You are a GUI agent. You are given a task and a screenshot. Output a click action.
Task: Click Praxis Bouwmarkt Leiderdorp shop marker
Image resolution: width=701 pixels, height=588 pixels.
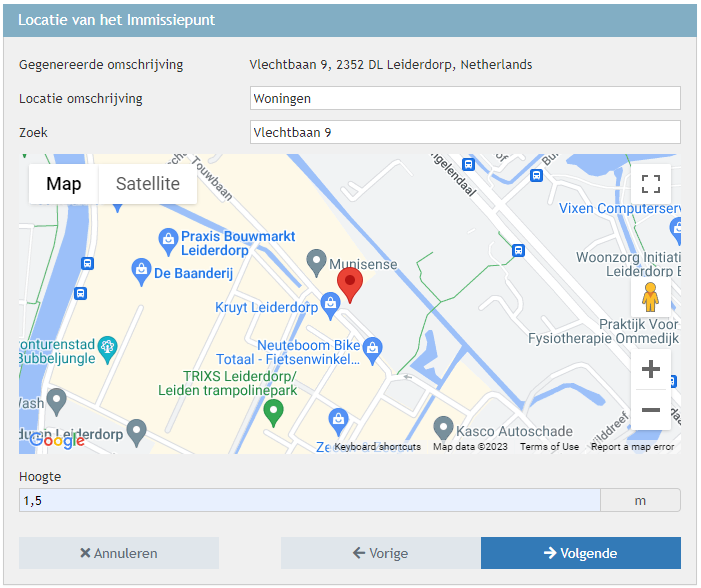pyautogui.click(x=168, y=238)
